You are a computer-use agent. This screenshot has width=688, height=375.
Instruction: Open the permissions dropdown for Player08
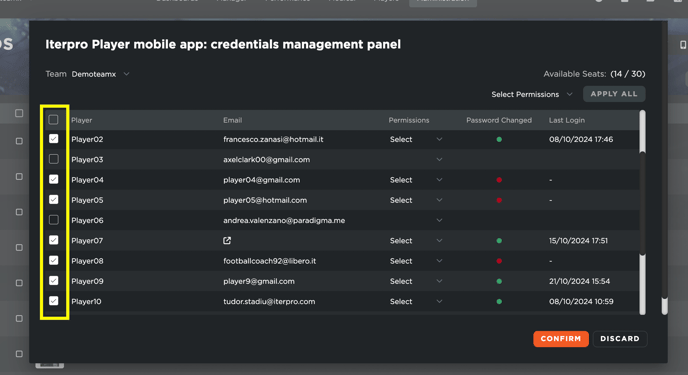click(x=416, y=261)
